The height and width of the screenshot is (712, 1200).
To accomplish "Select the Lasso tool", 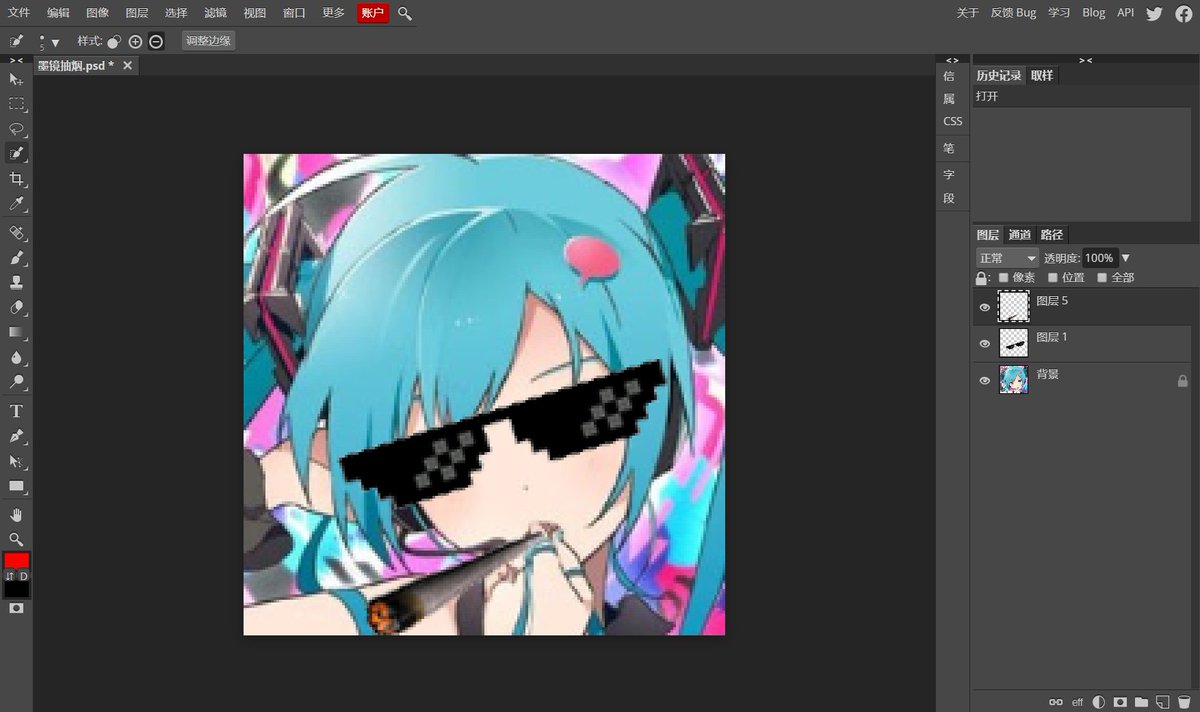I will click(16, 129).
